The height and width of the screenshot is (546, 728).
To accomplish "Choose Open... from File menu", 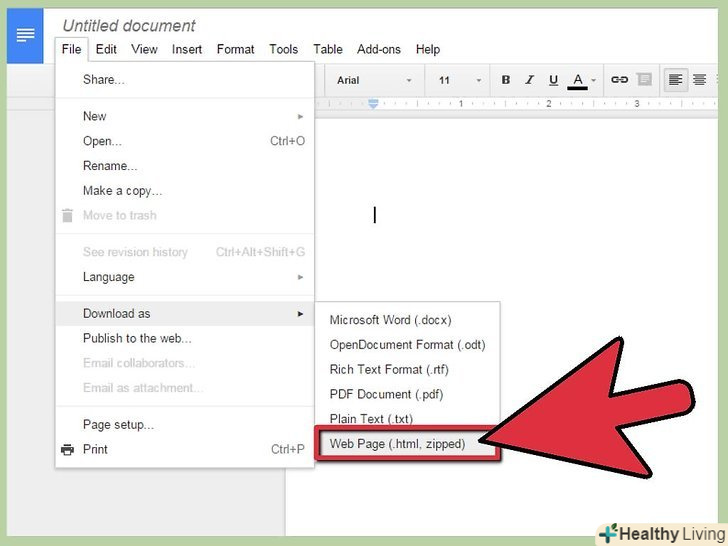I will pos(184,141).
